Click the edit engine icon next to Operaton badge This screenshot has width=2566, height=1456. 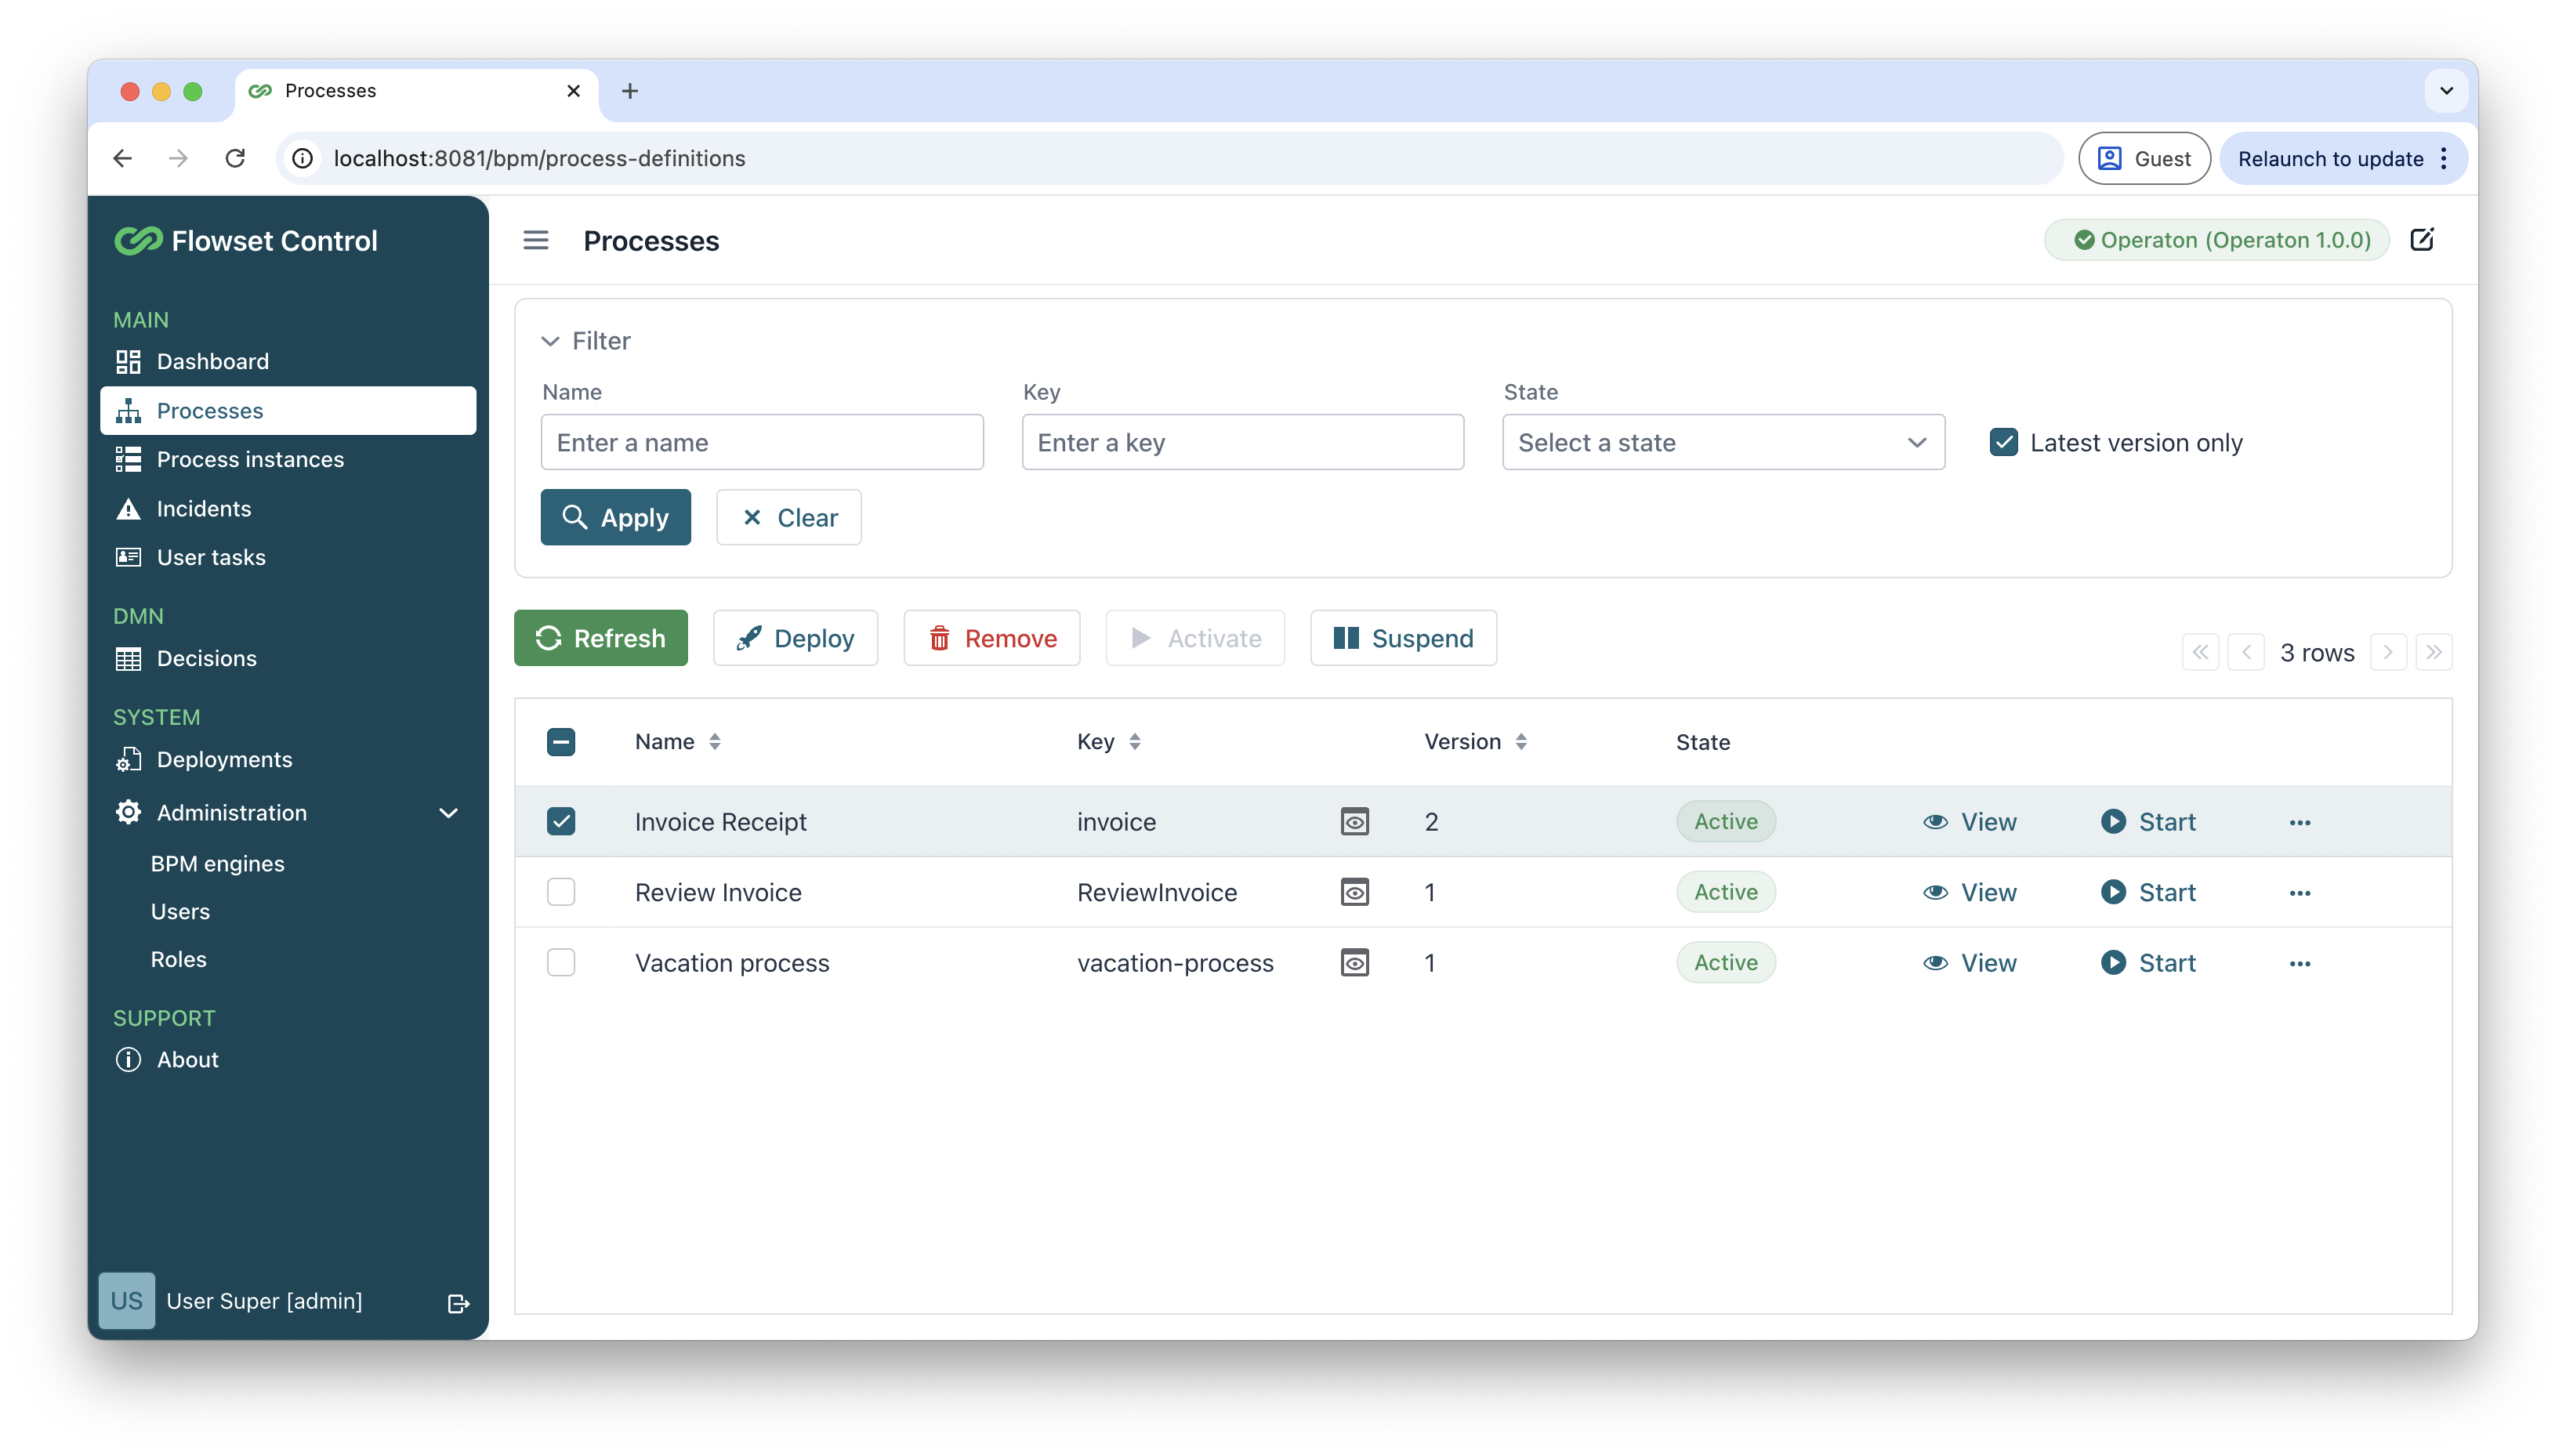tap(2422, 240)
